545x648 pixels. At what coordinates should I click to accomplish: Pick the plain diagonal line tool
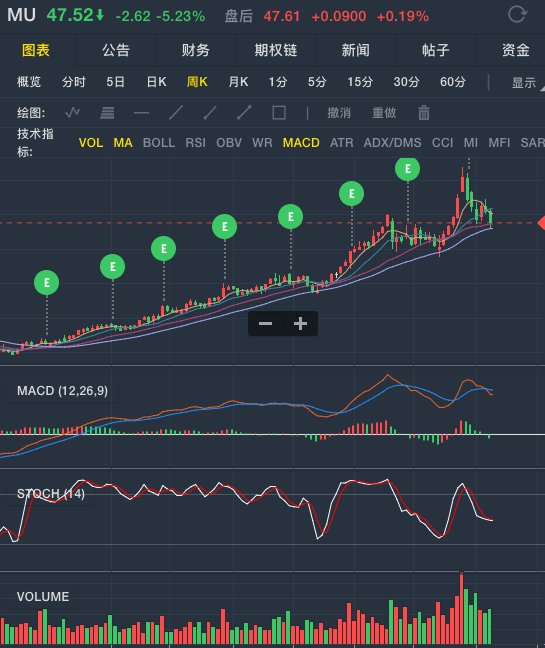click(x=176, y=112)
